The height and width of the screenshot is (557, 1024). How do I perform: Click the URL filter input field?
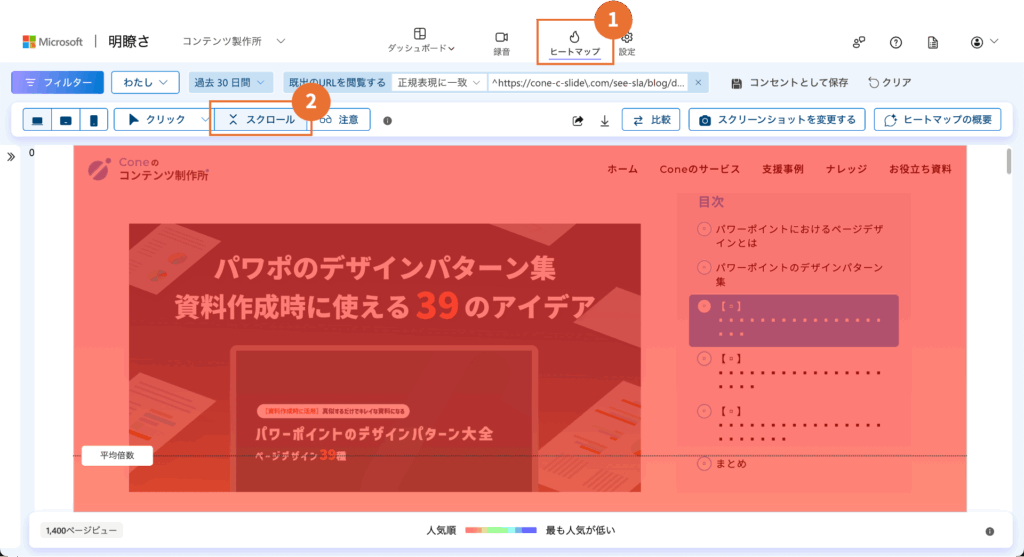tap(588, 82)
